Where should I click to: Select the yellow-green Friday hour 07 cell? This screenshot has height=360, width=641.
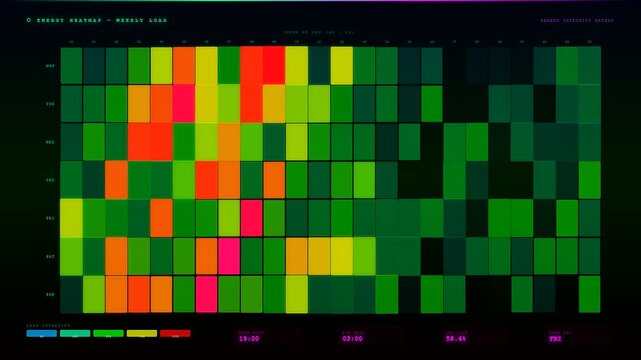tap(229, 218)
